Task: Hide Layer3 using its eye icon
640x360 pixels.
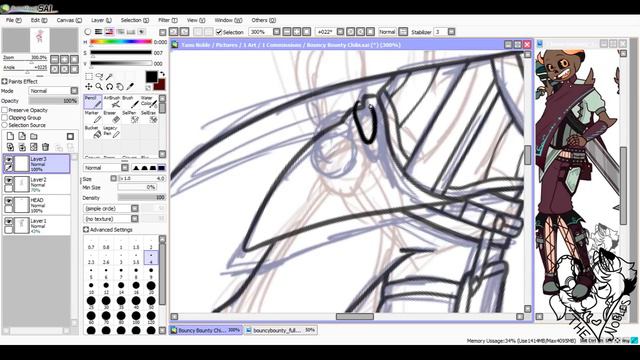Action: tap(9, 160)
